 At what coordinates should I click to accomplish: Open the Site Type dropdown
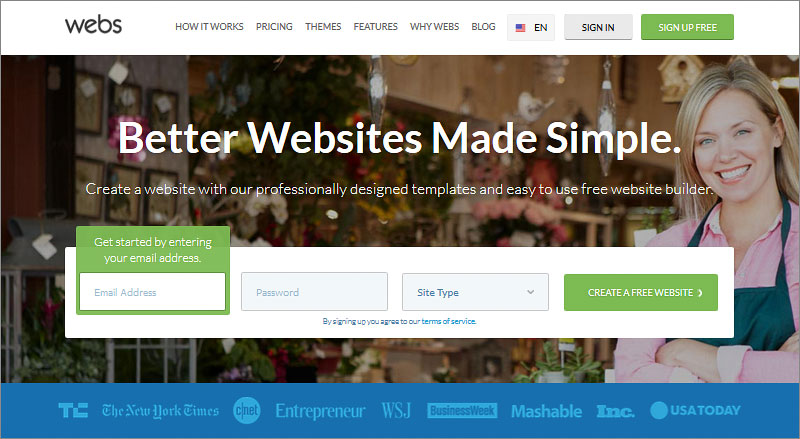476,292
